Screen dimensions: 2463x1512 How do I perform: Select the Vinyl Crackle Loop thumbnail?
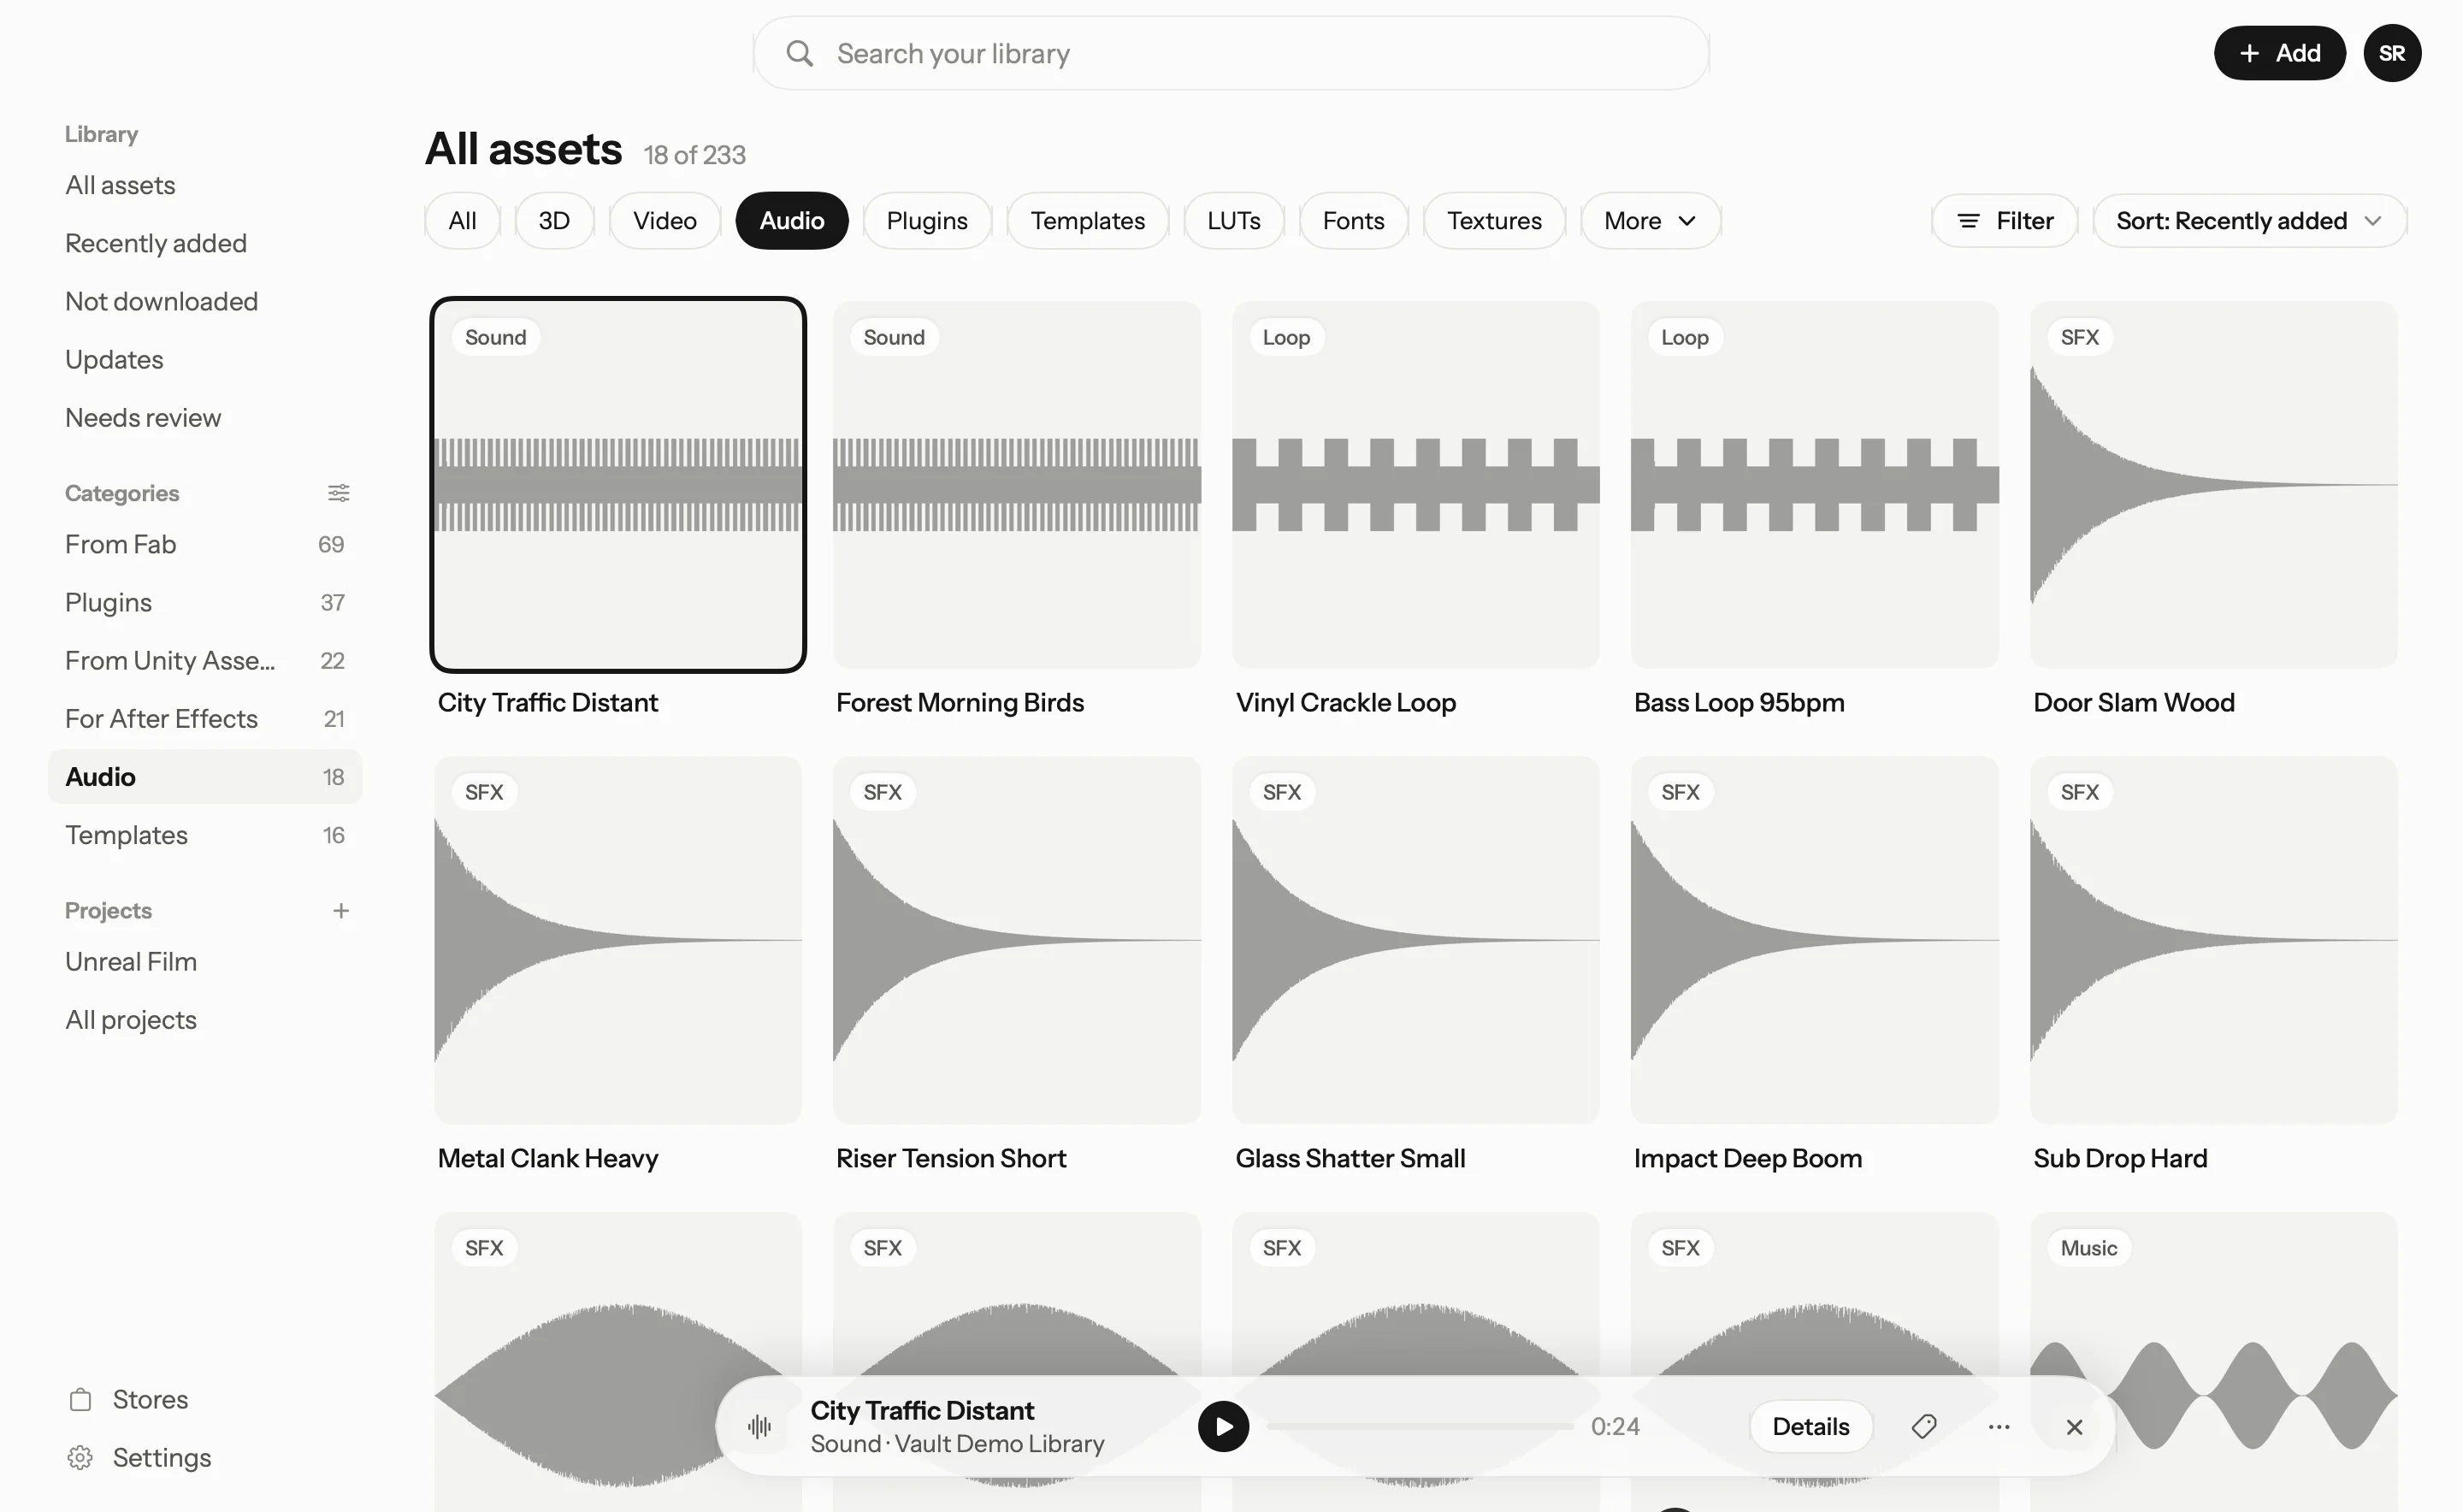[1415, 485]
